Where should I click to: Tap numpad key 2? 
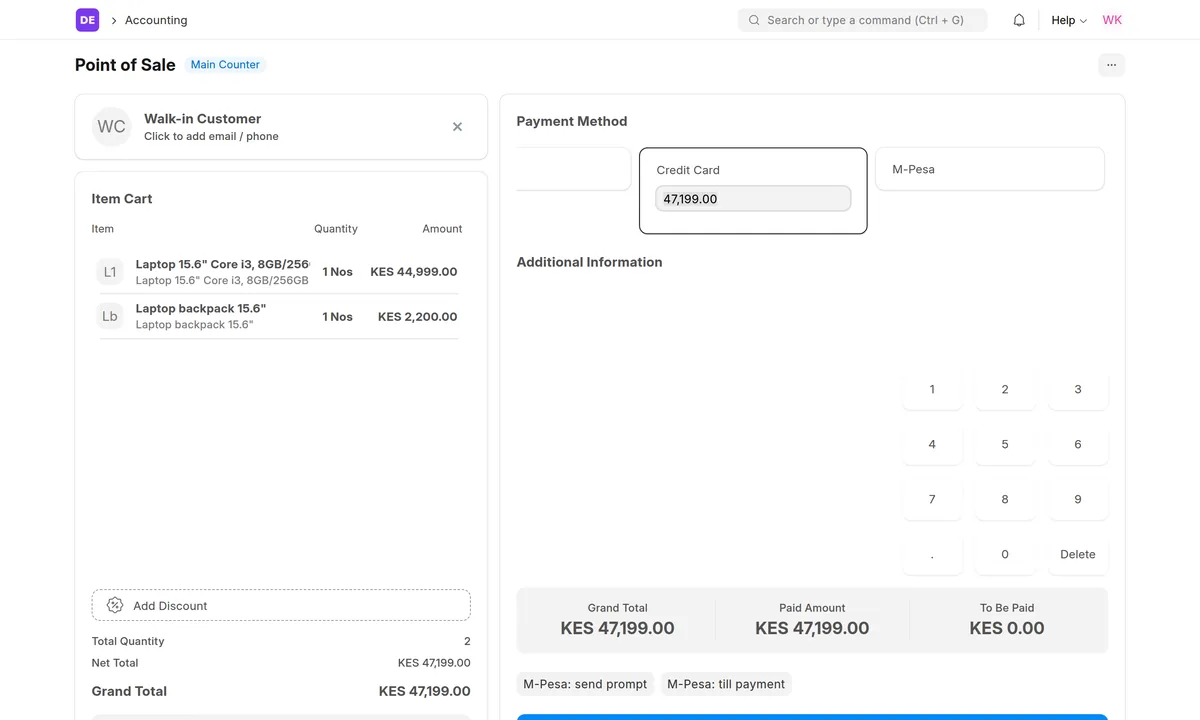tap(1005, 390)
